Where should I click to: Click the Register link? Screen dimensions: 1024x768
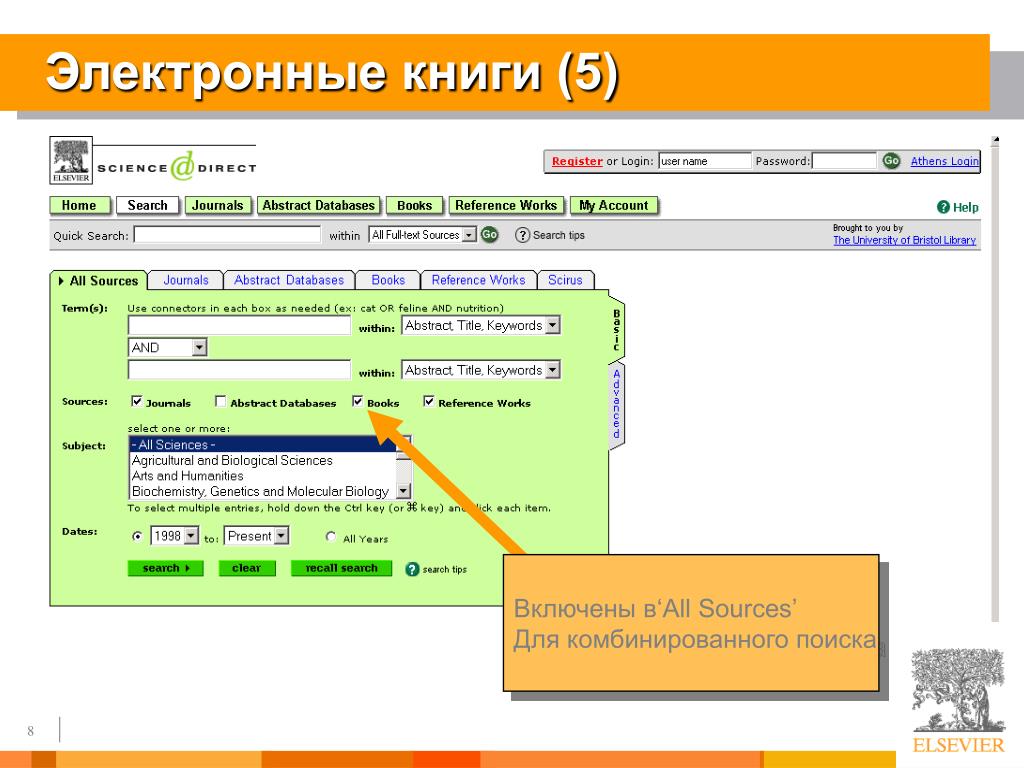[577, 161]
